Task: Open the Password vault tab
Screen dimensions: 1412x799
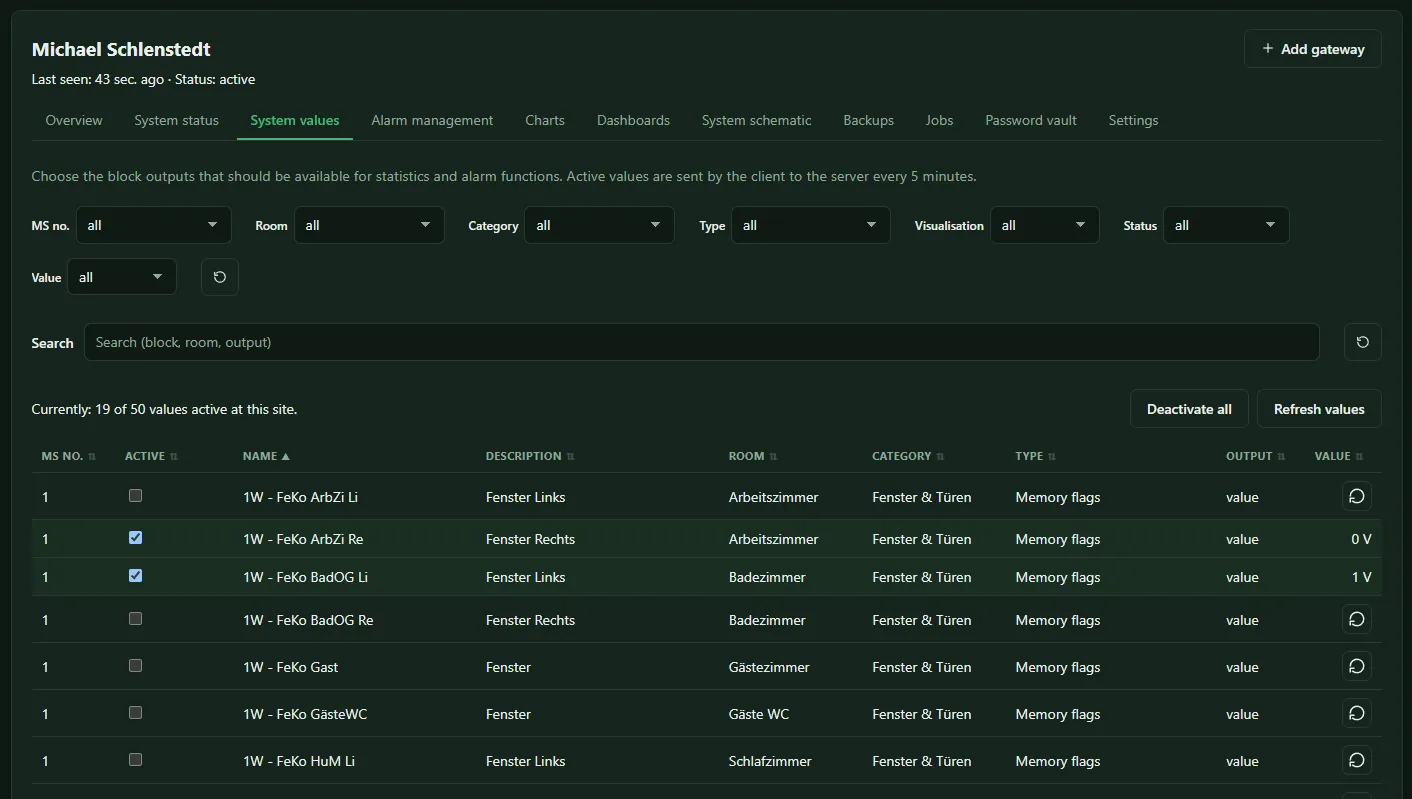Action: 1031,120
